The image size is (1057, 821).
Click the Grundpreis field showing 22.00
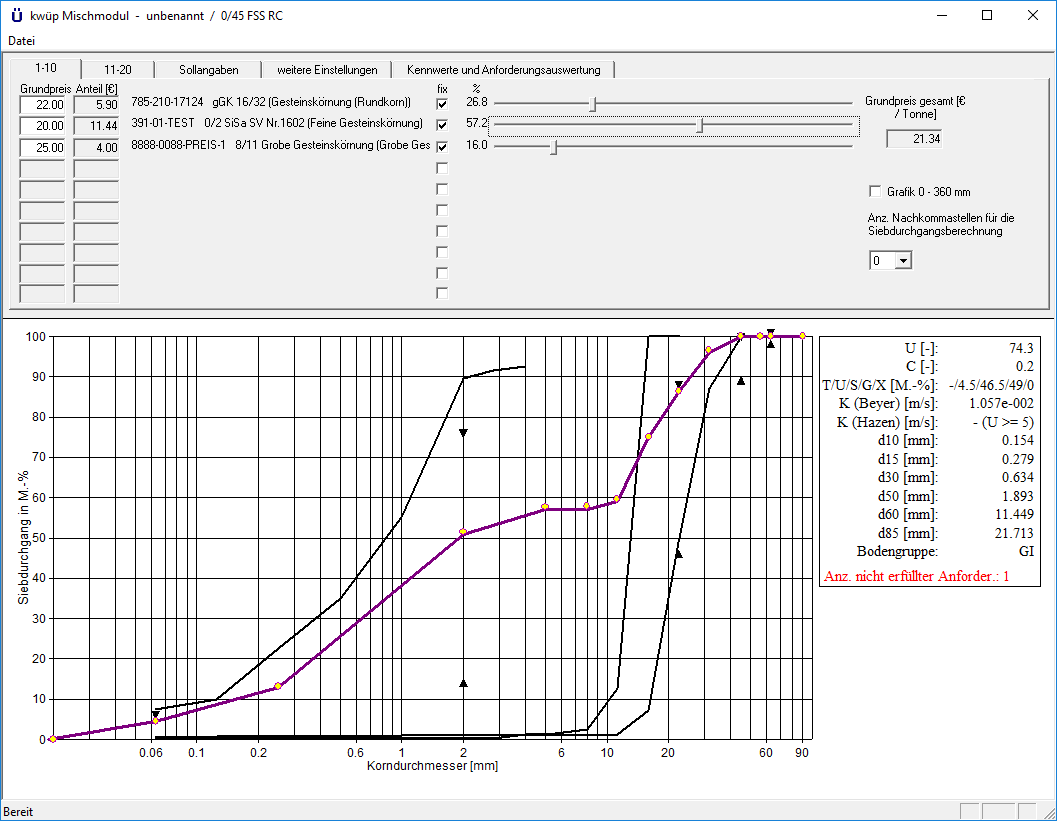(x=42, y=104)
